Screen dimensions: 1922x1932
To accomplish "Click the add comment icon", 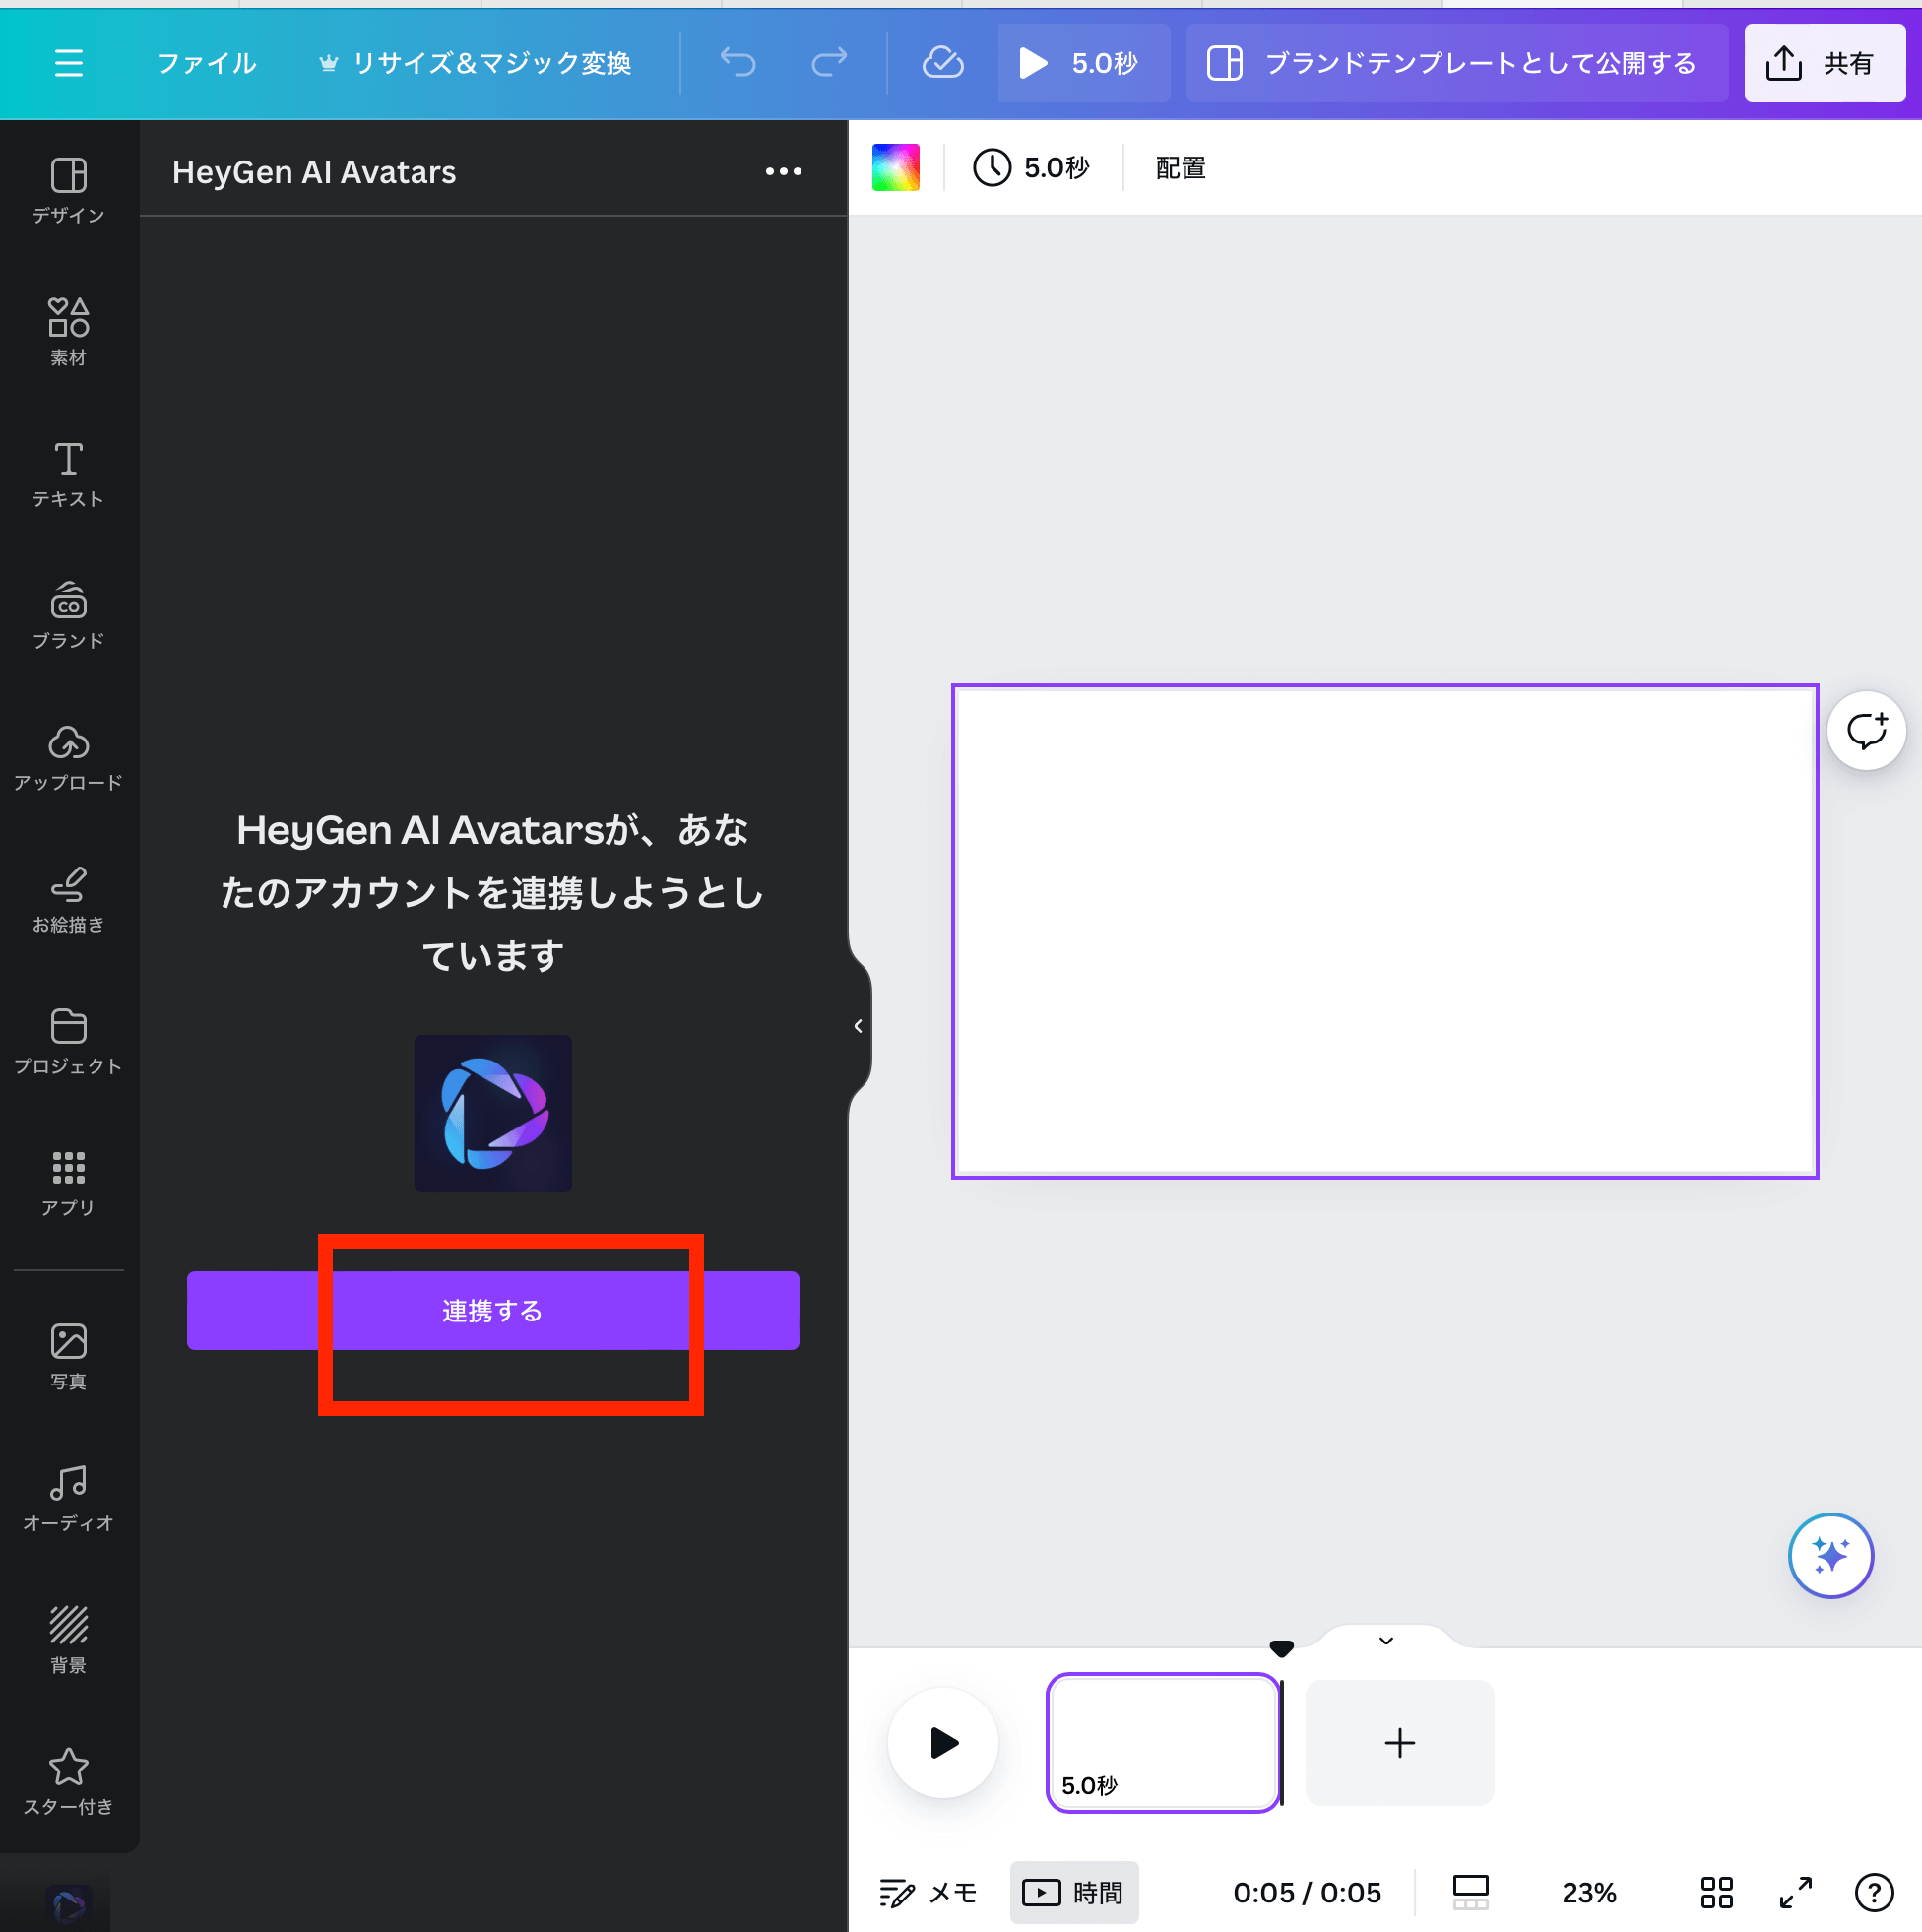I will coord(1866,731).
